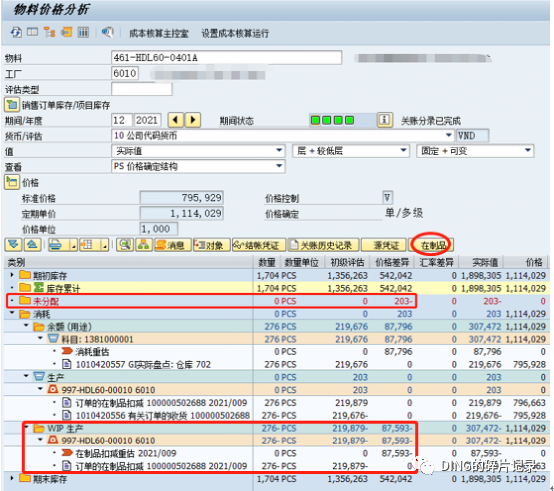The height and width of the screenshot is (491, 554).
Task: Open the 层 + 较低层 dropdown
Action: (x=403, y=151)
